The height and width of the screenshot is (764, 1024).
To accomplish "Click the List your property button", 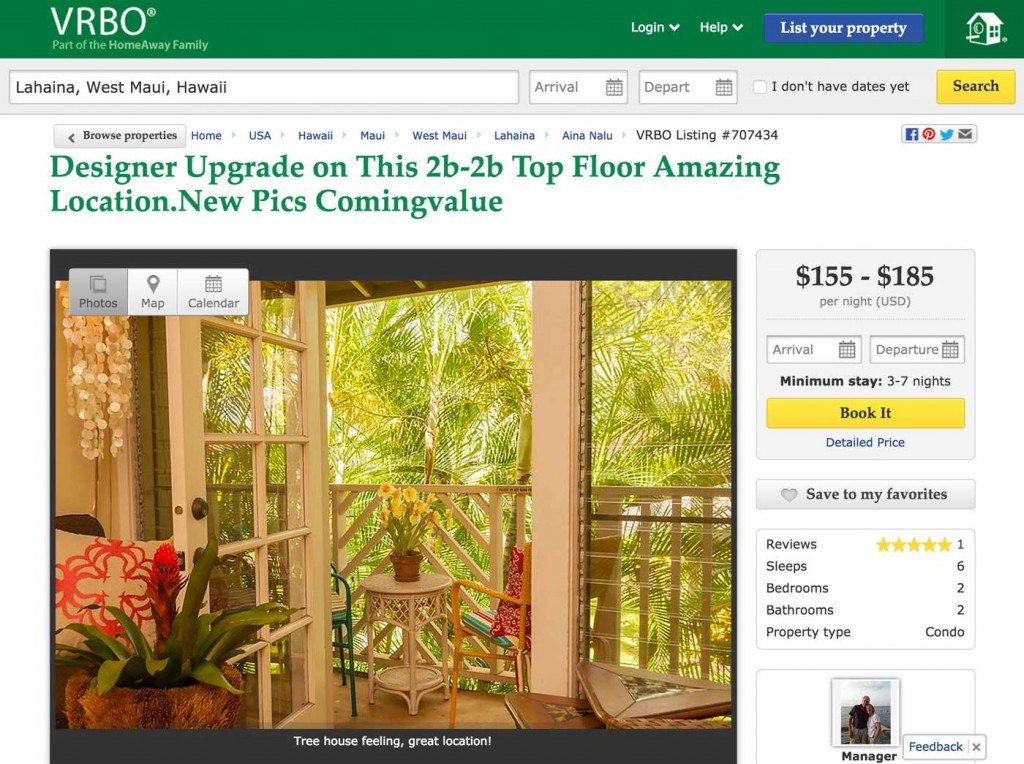I will (x=843, y=28).
